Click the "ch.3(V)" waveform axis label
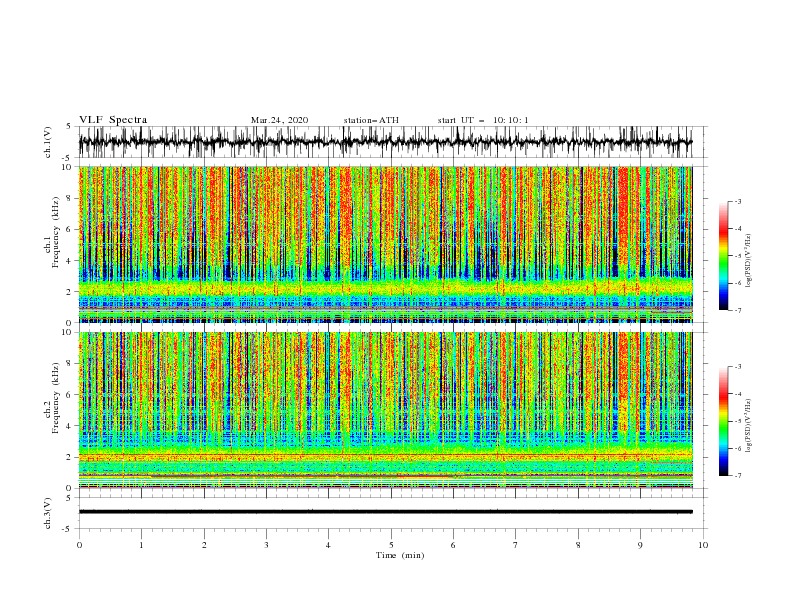The height and width of the screenshot is (612, 792). click(x=48, y=513)
